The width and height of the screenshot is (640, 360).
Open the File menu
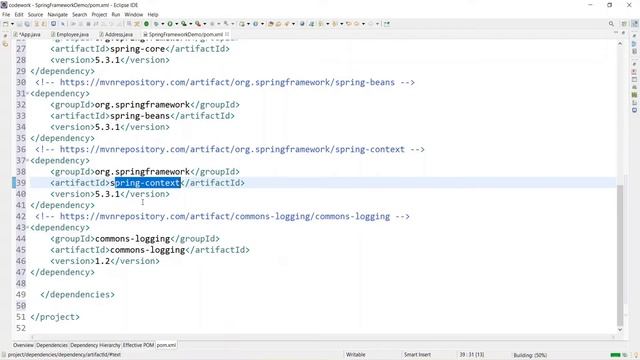(6, 14)
